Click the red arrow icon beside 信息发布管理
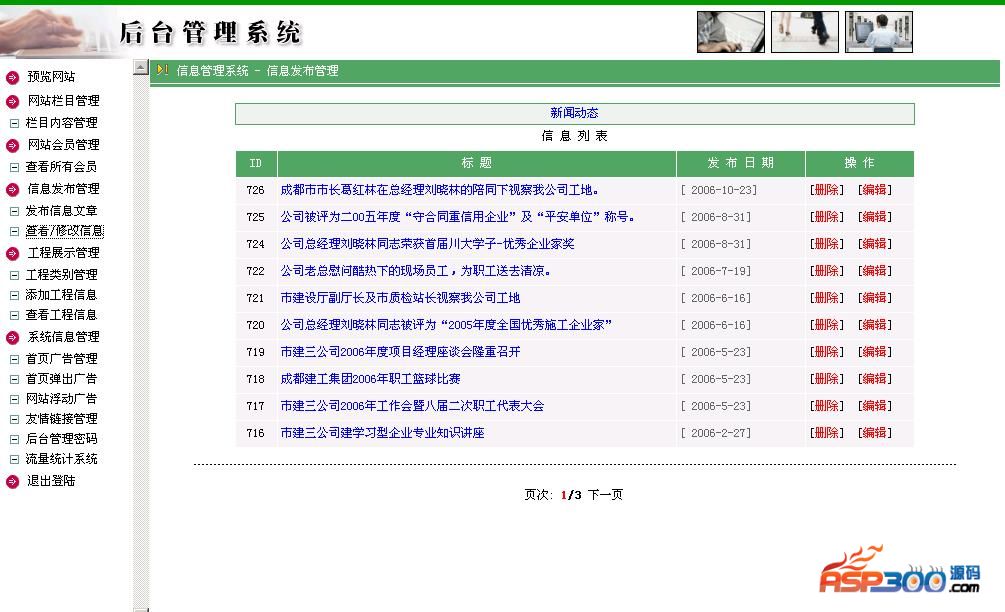This screenshot has width=1005, height=612. 12,190
